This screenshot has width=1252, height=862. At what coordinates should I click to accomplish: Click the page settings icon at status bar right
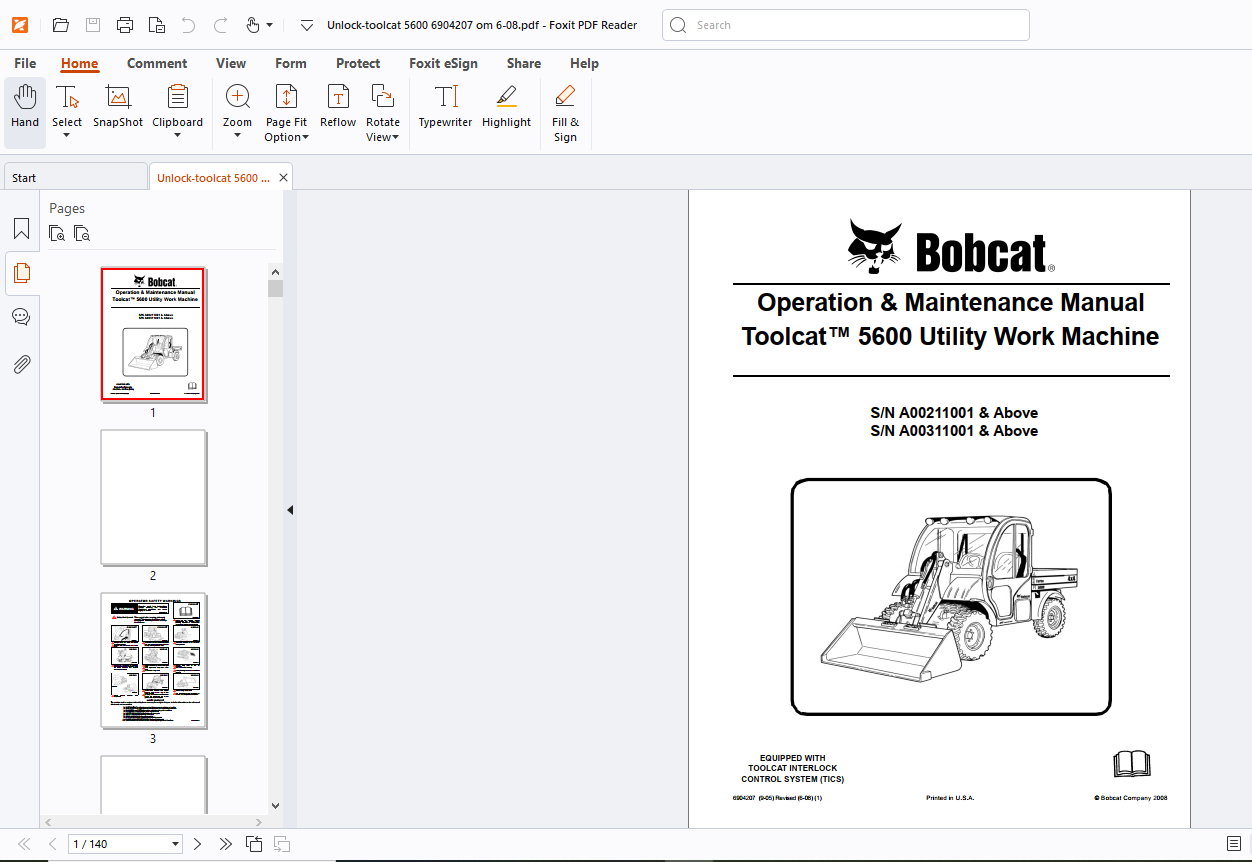[x=1234, y=844]
